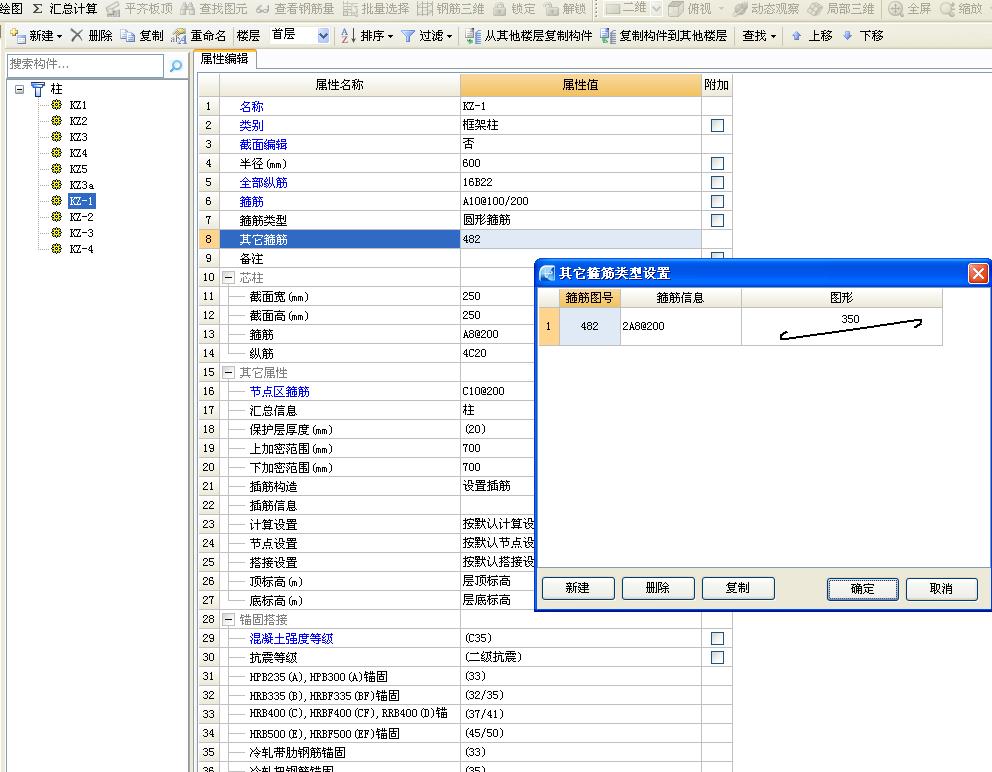Close the 其它箍筋类型设置 dialog
Image resolution: width=992 pixels, height=772 pixels.
point(978,273)
